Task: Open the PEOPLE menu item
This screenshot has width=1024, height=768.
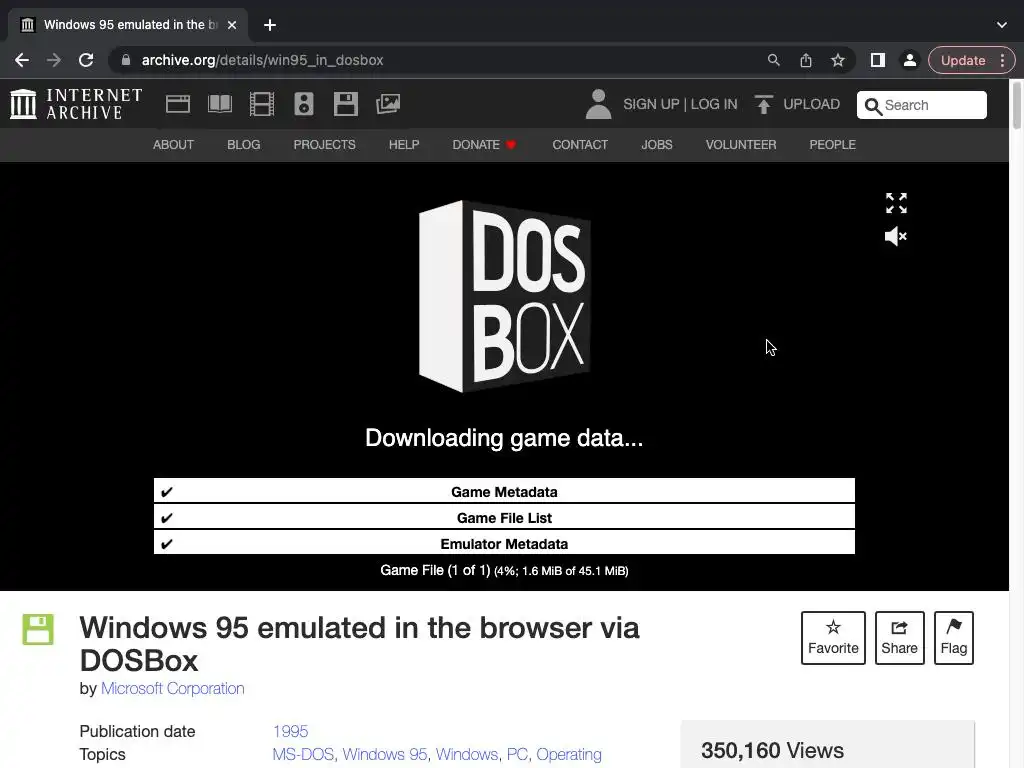Action: (x=832, y=144)
